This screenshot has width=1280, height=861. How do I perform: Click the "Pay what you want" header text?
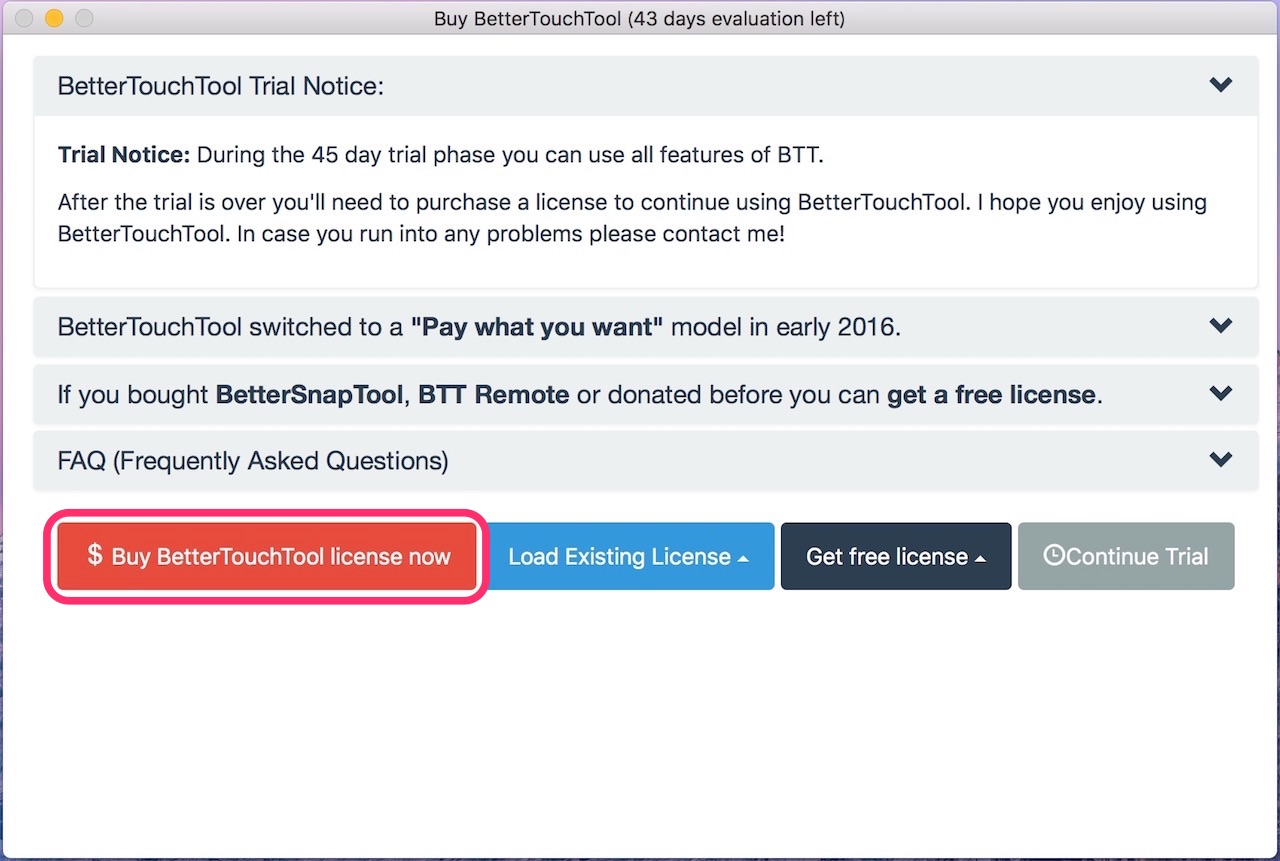(479, 327)
